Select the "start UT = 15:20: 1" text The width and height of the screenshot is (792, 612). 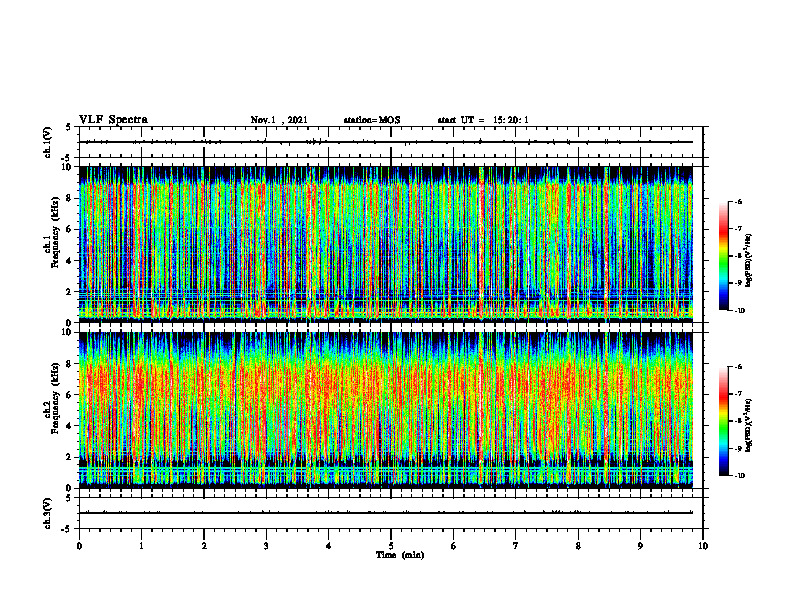pos(483,120)
